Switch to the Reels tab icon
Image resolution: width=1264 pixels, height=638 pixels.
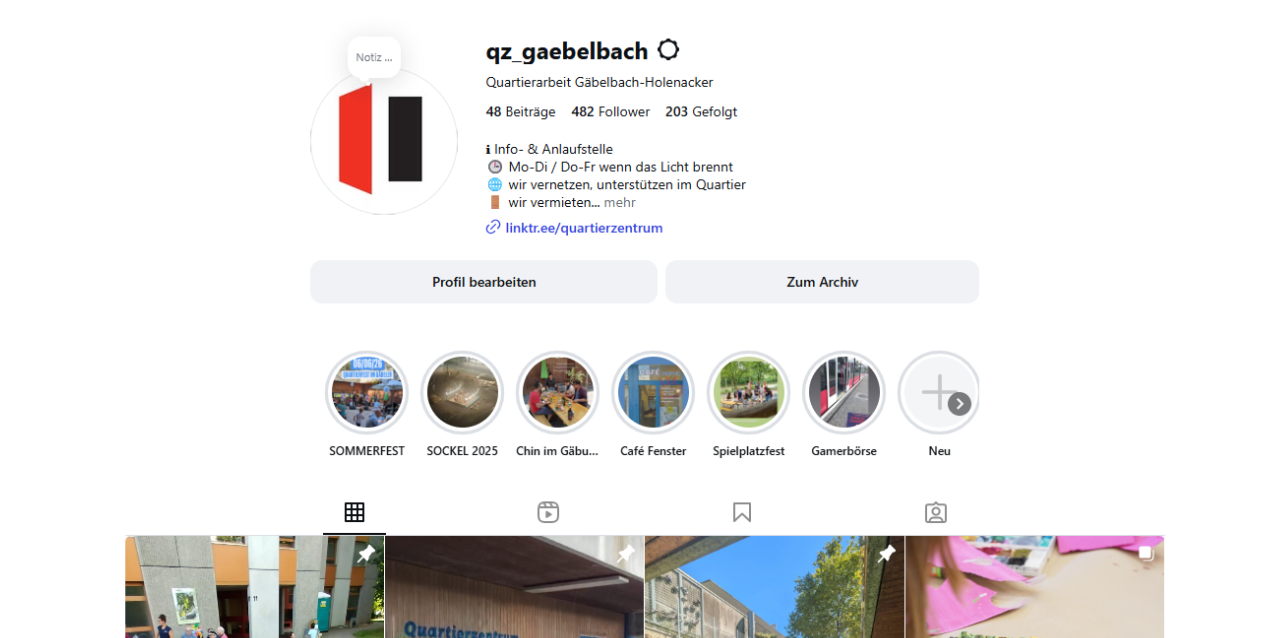tap(548, 512)
